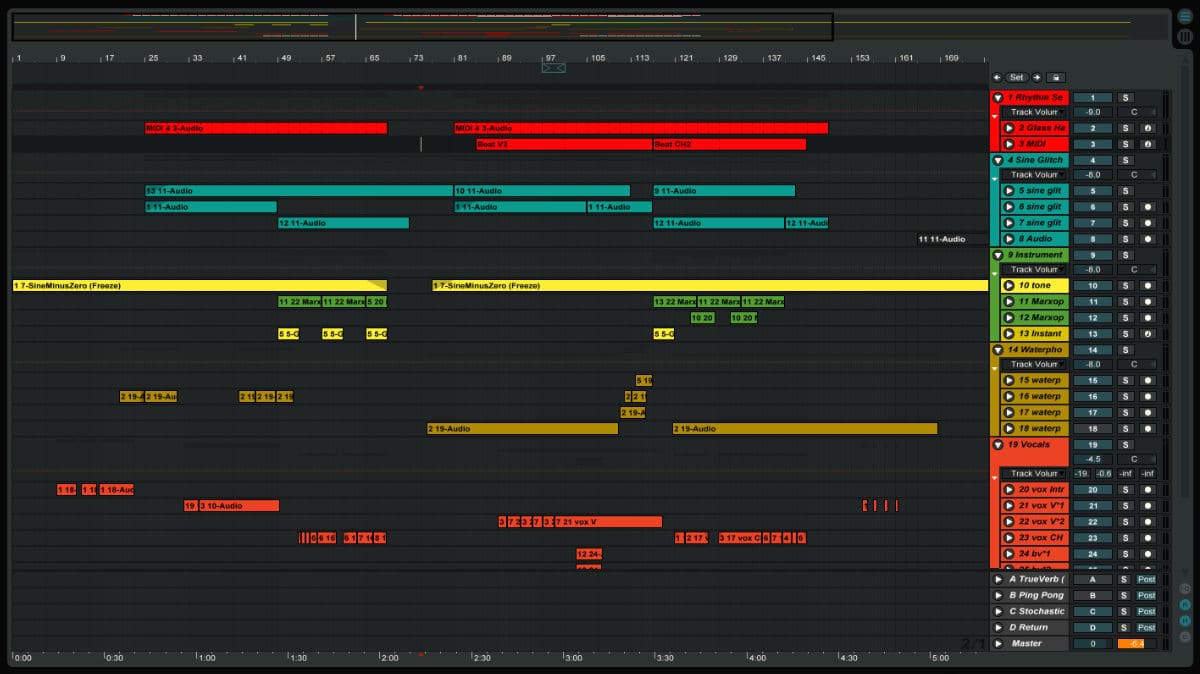Viewport: 1200px width, 674px height.
Task: Arm track 11 Marxop for recording
Action: pos(1148,302)
